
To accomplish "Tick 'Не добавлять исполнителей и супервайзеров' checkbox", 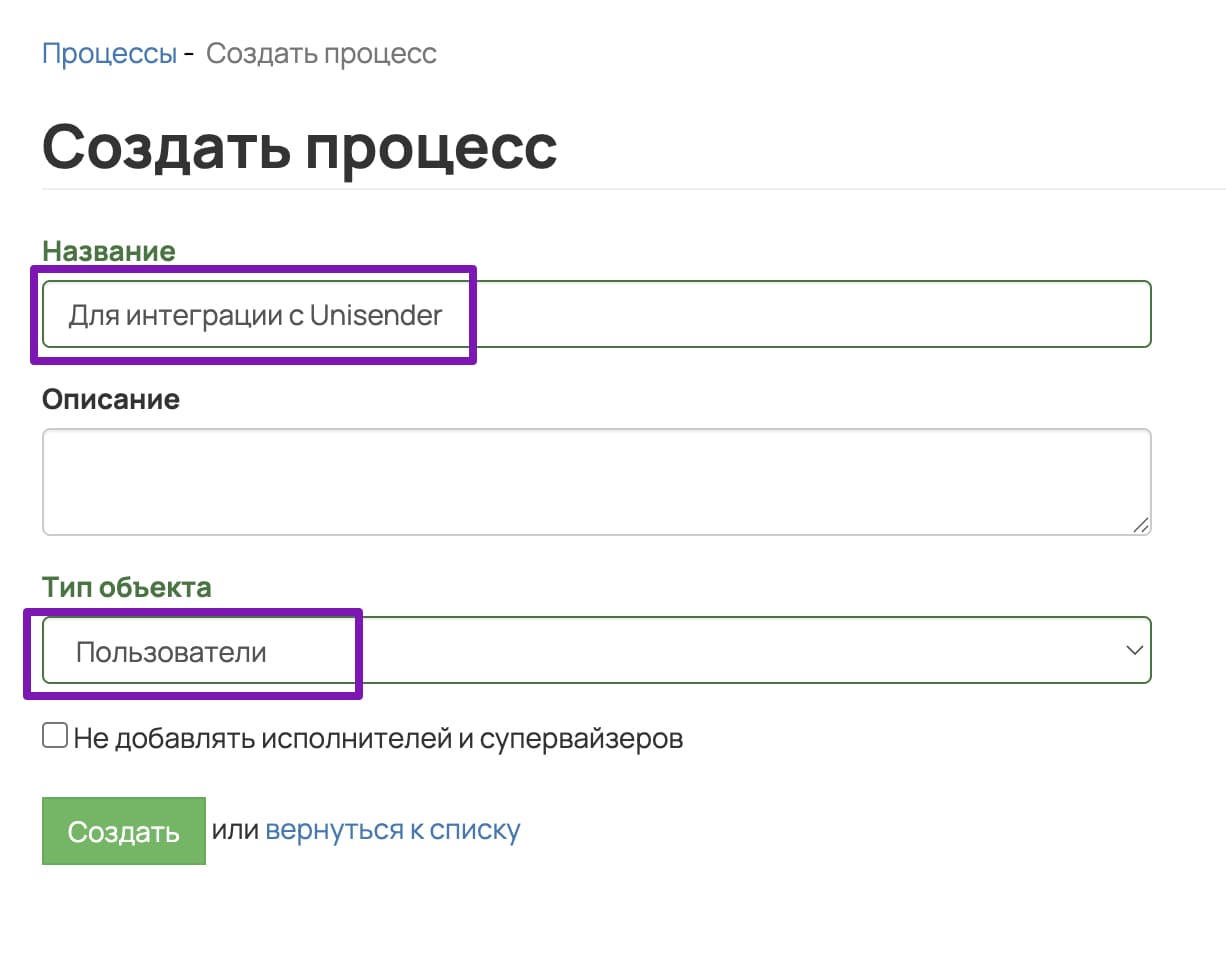I will tap(54, 737).
